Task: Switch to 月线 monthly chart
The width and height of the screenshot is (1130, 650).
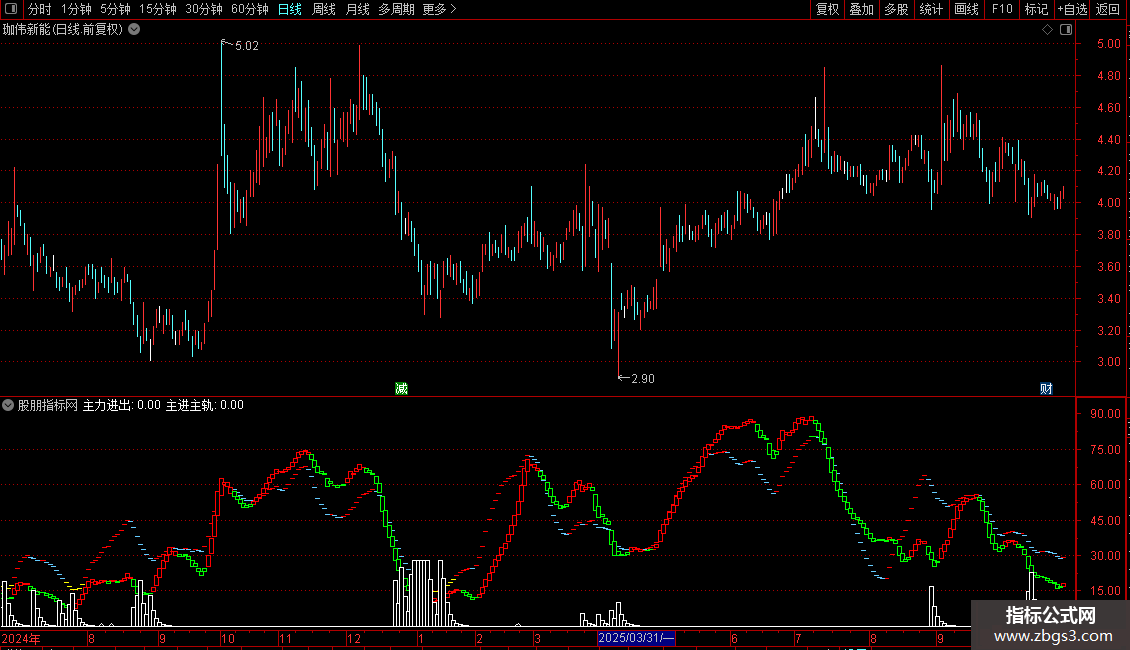Action: tap(357, 9)
